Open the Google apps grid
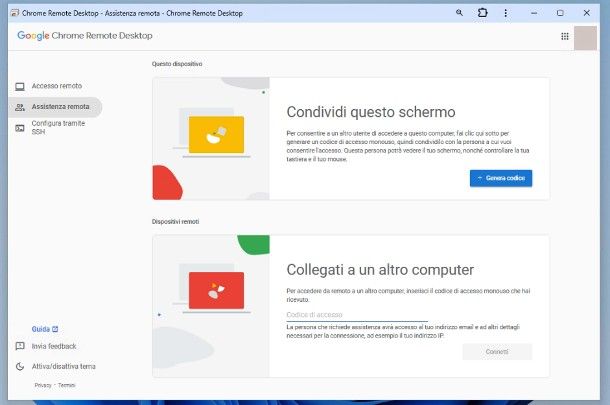The height and width of the screenshot is (405, 610). pyautogui.click(x=564, y=37)
